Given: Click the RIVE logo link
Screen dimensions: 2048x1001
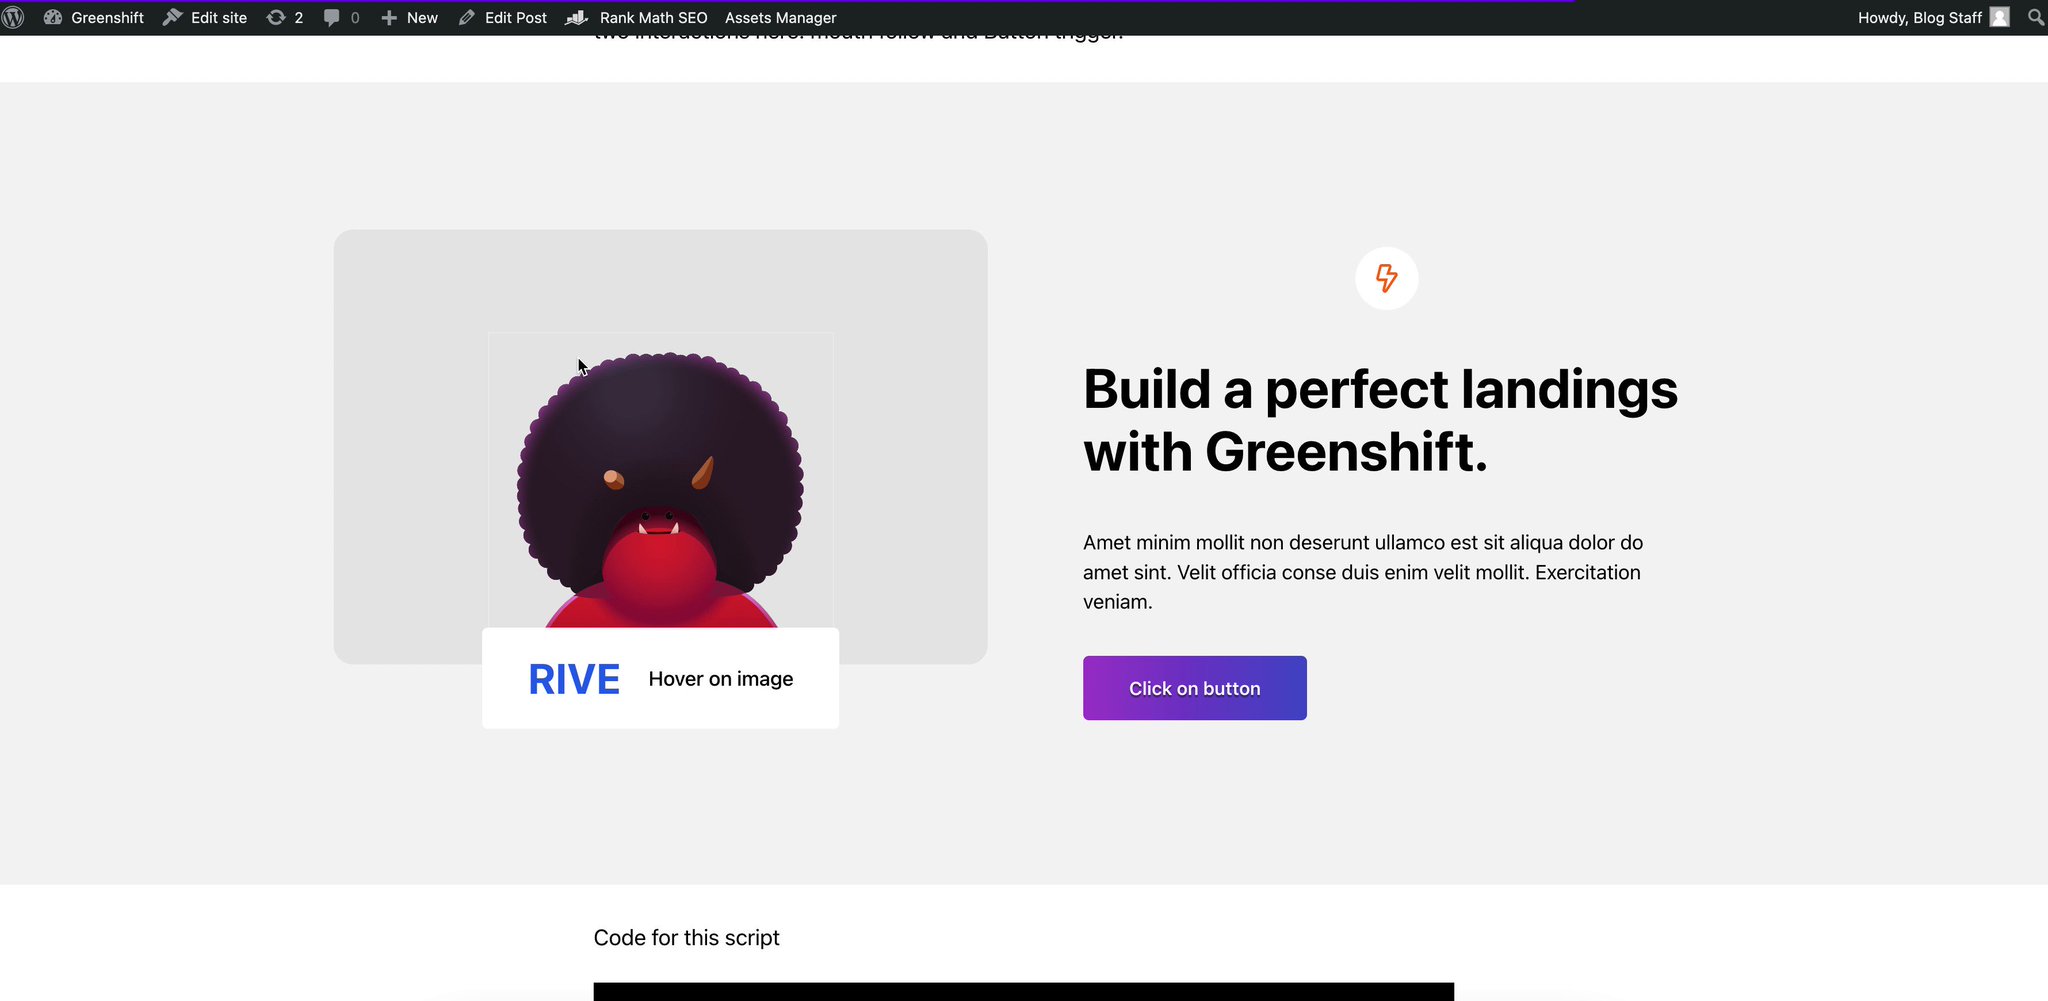Looking at the screenshot, I should coord(573,678).
